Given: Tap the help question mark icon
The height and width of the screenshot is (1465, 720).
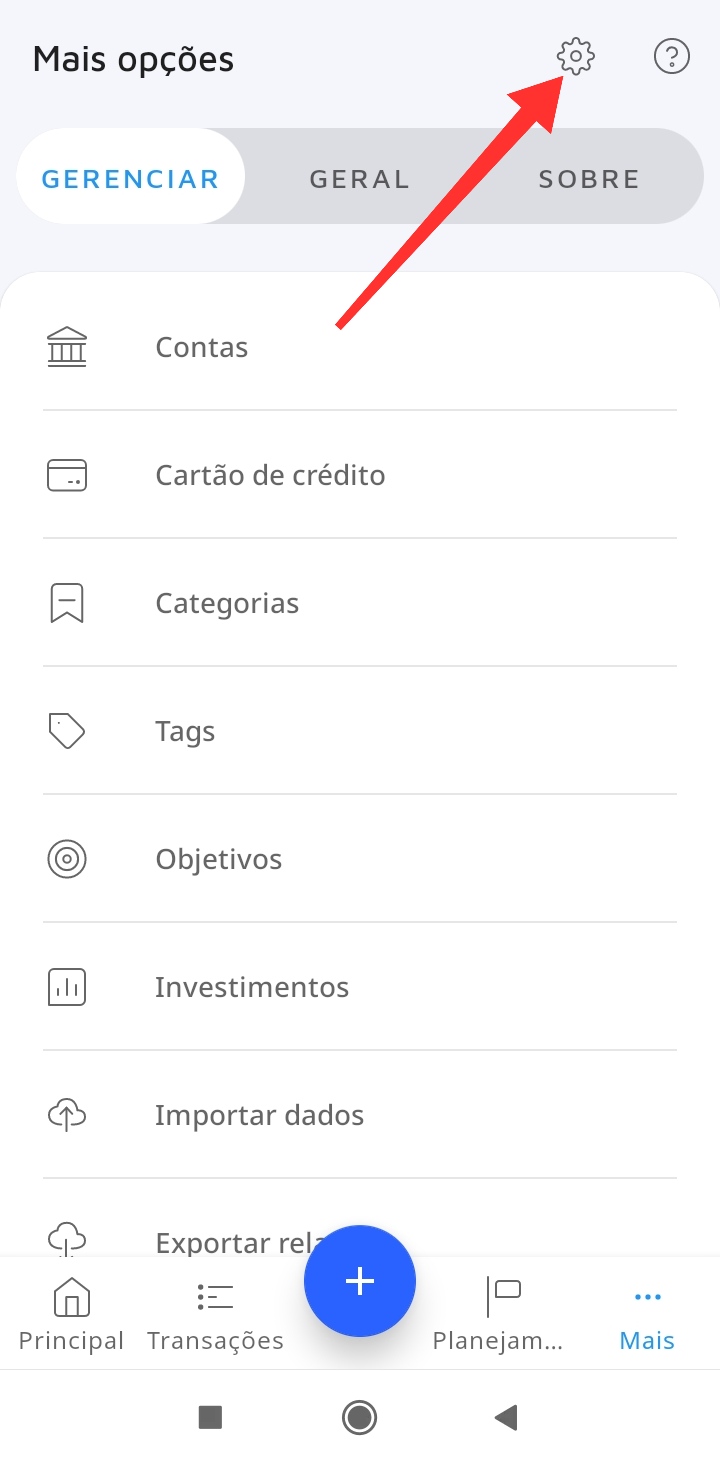Looking at the screenshot, I should pyautogui.click(x=671, y=57).
